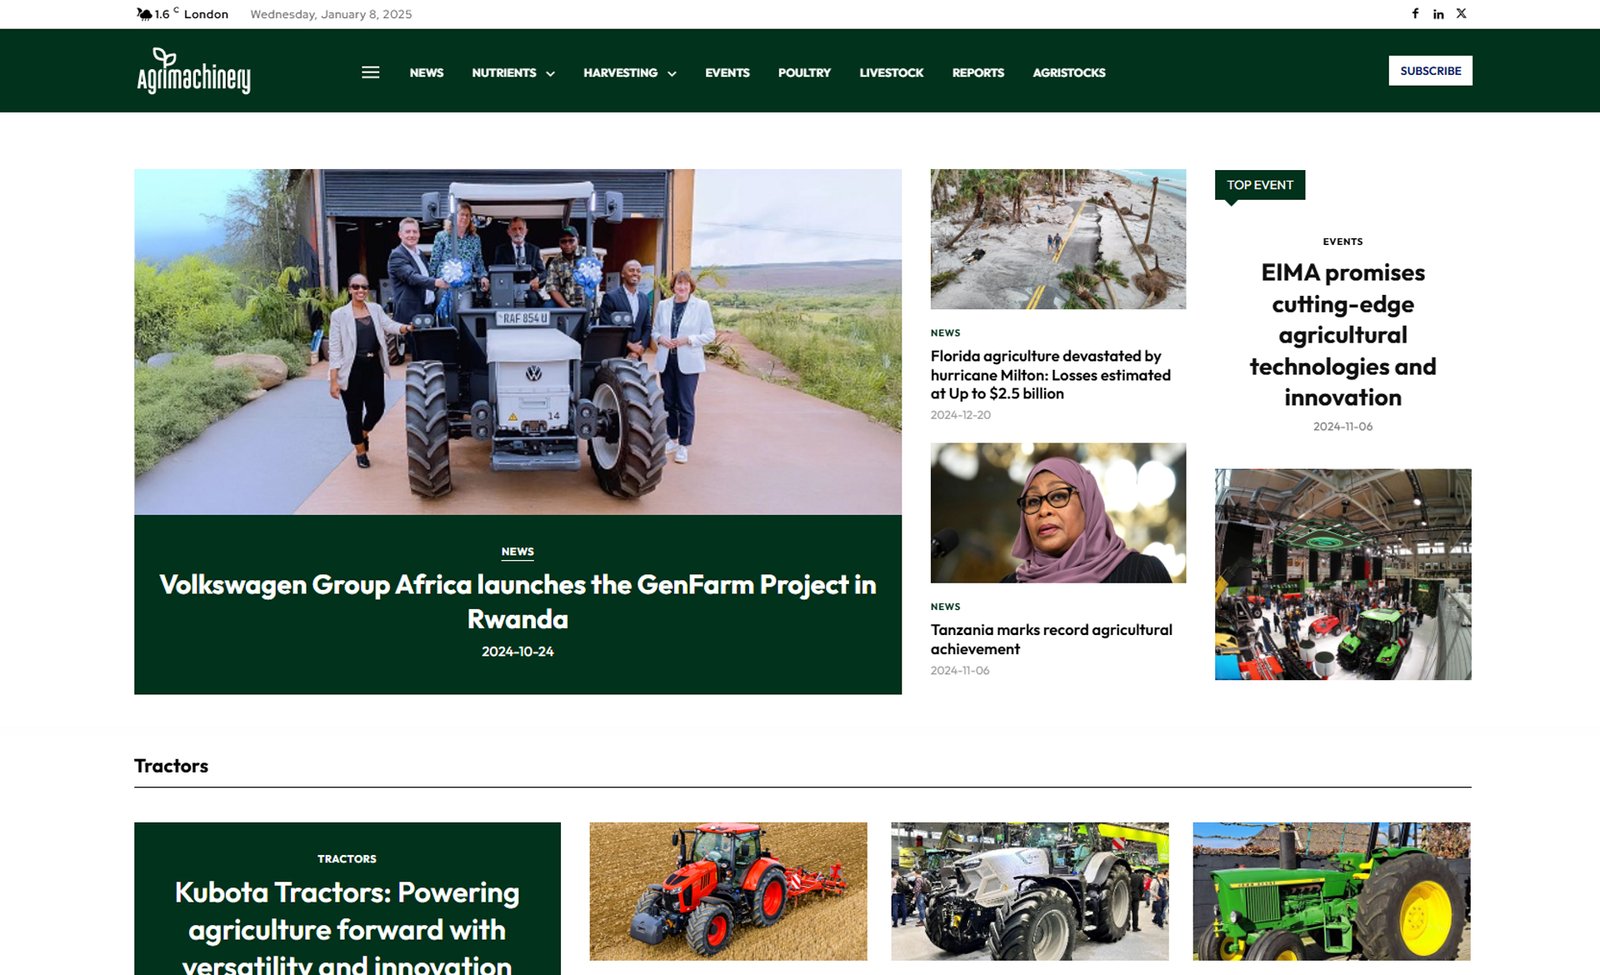Open the Poultry menu item
Image resolution: width=1600 pixels, height=975 pixels.
[x=804, y=73]
